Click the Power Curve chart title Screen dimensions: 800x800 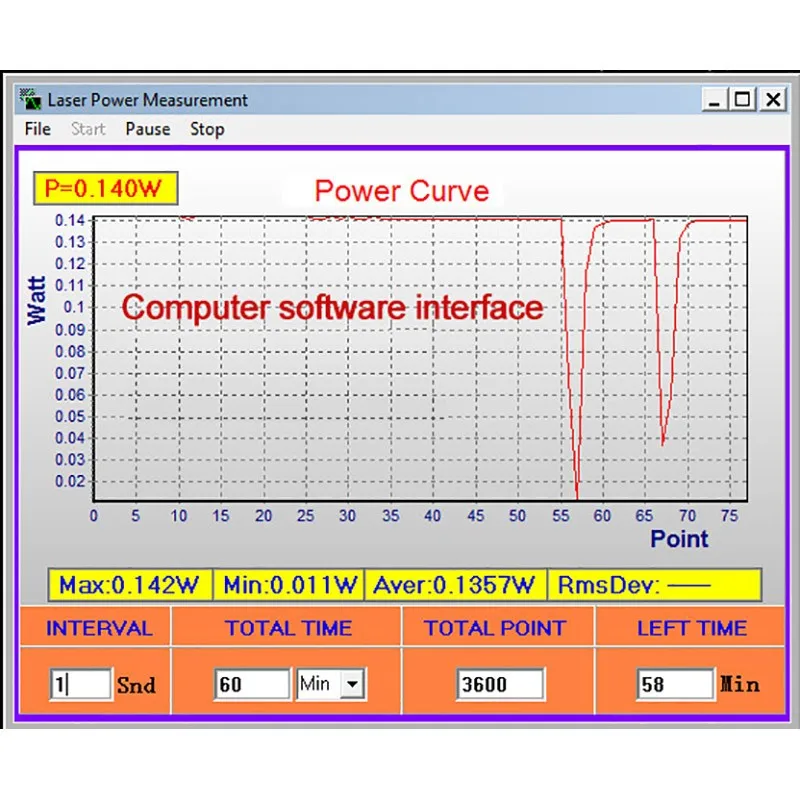pos(402,191)
